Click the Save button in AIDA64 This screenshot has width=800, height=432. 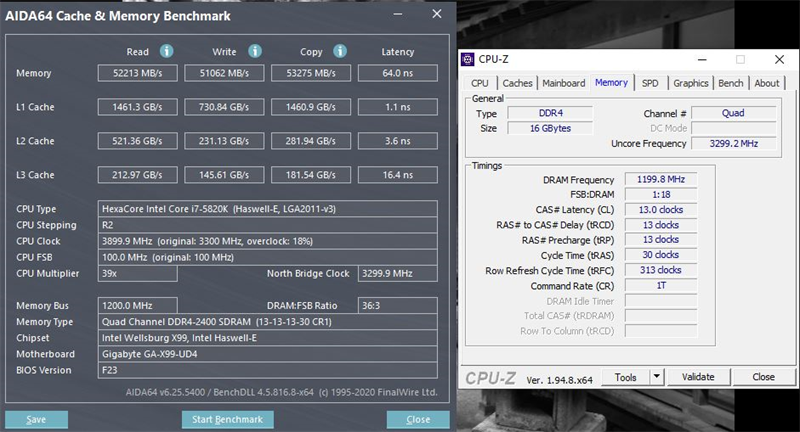click(x=36, y=419)
